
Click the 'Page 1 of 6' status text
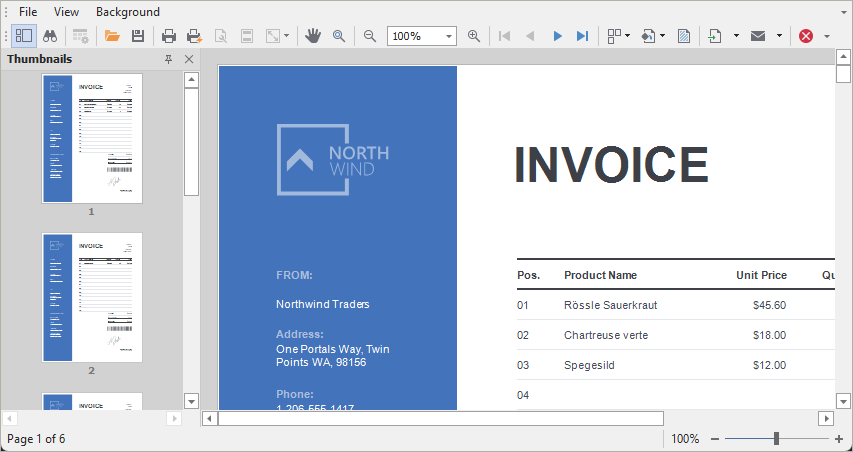click(36, 438)
